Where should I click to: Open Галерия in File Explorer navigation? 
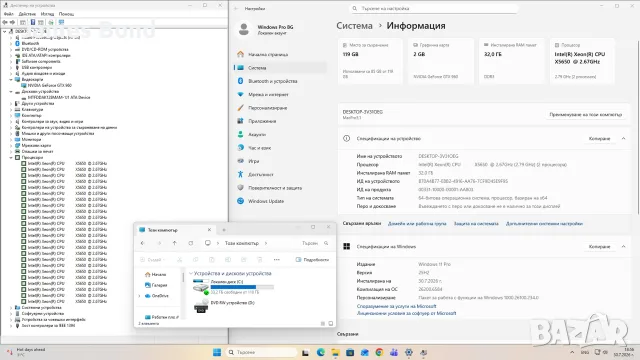[x=156, y=285]
